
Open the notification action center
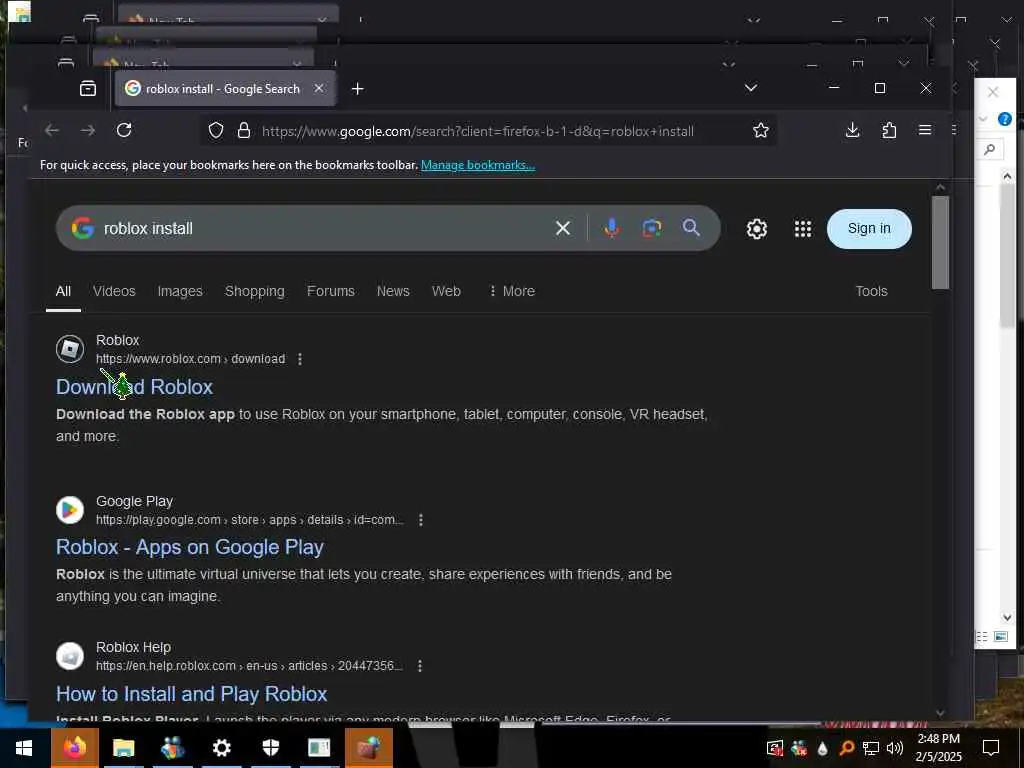[991, 748]
